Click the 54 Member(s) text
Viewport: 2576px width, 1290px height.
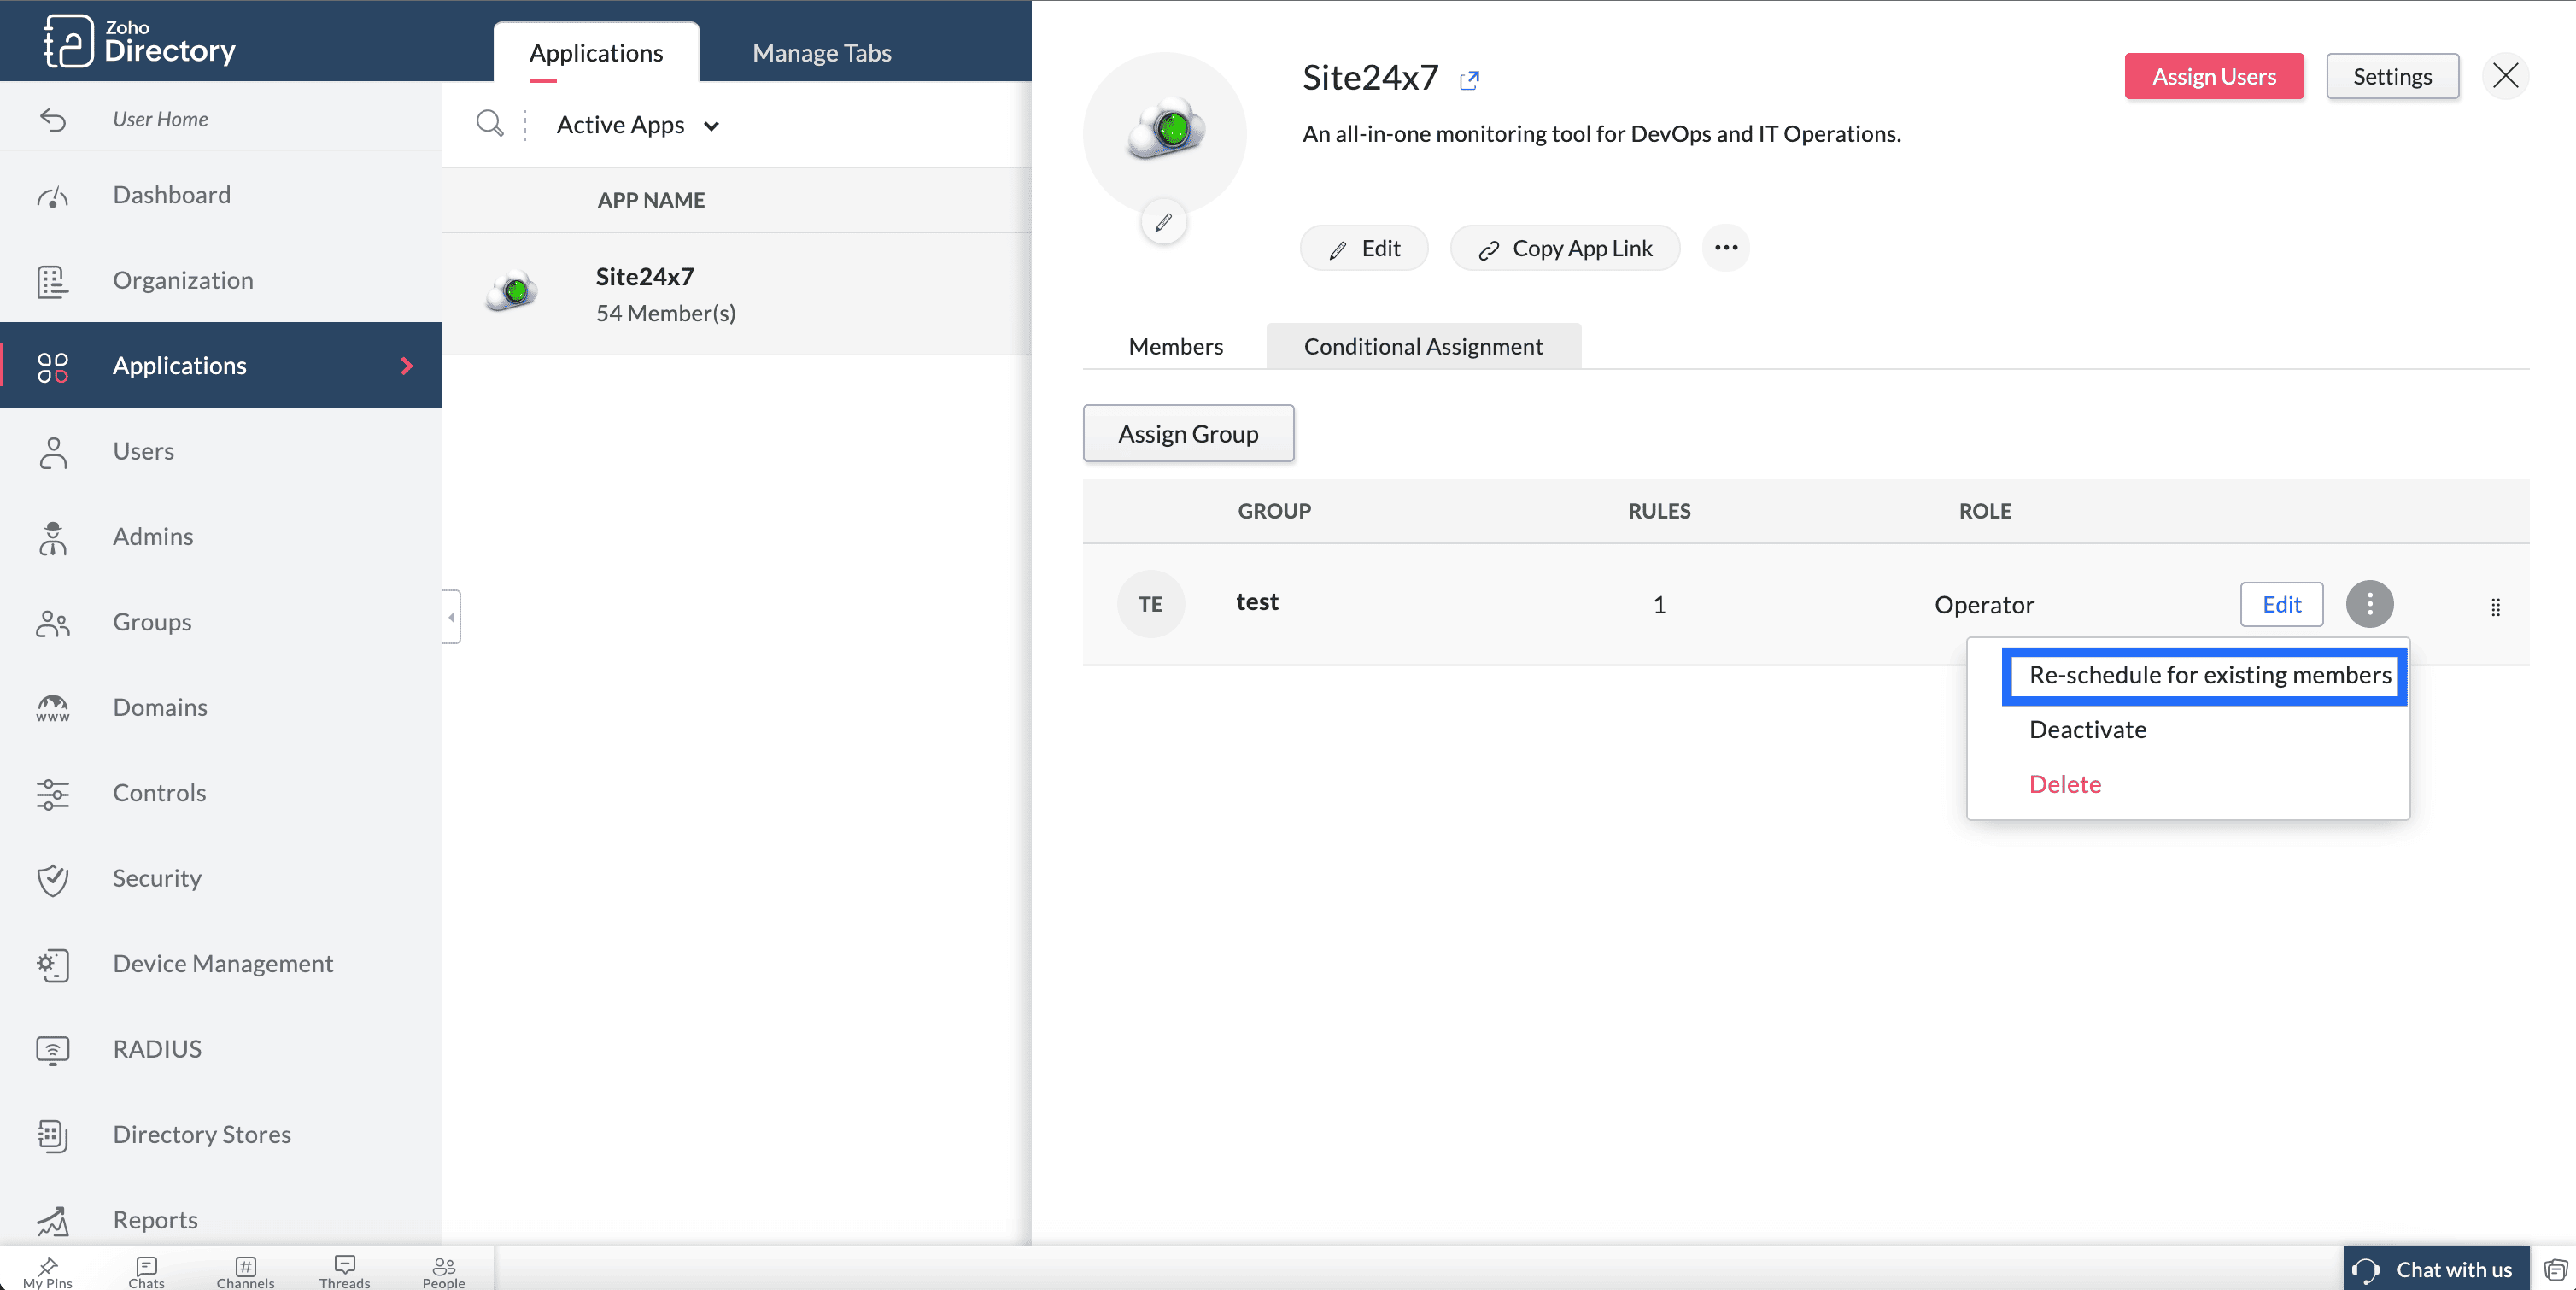tap(666, 313)
